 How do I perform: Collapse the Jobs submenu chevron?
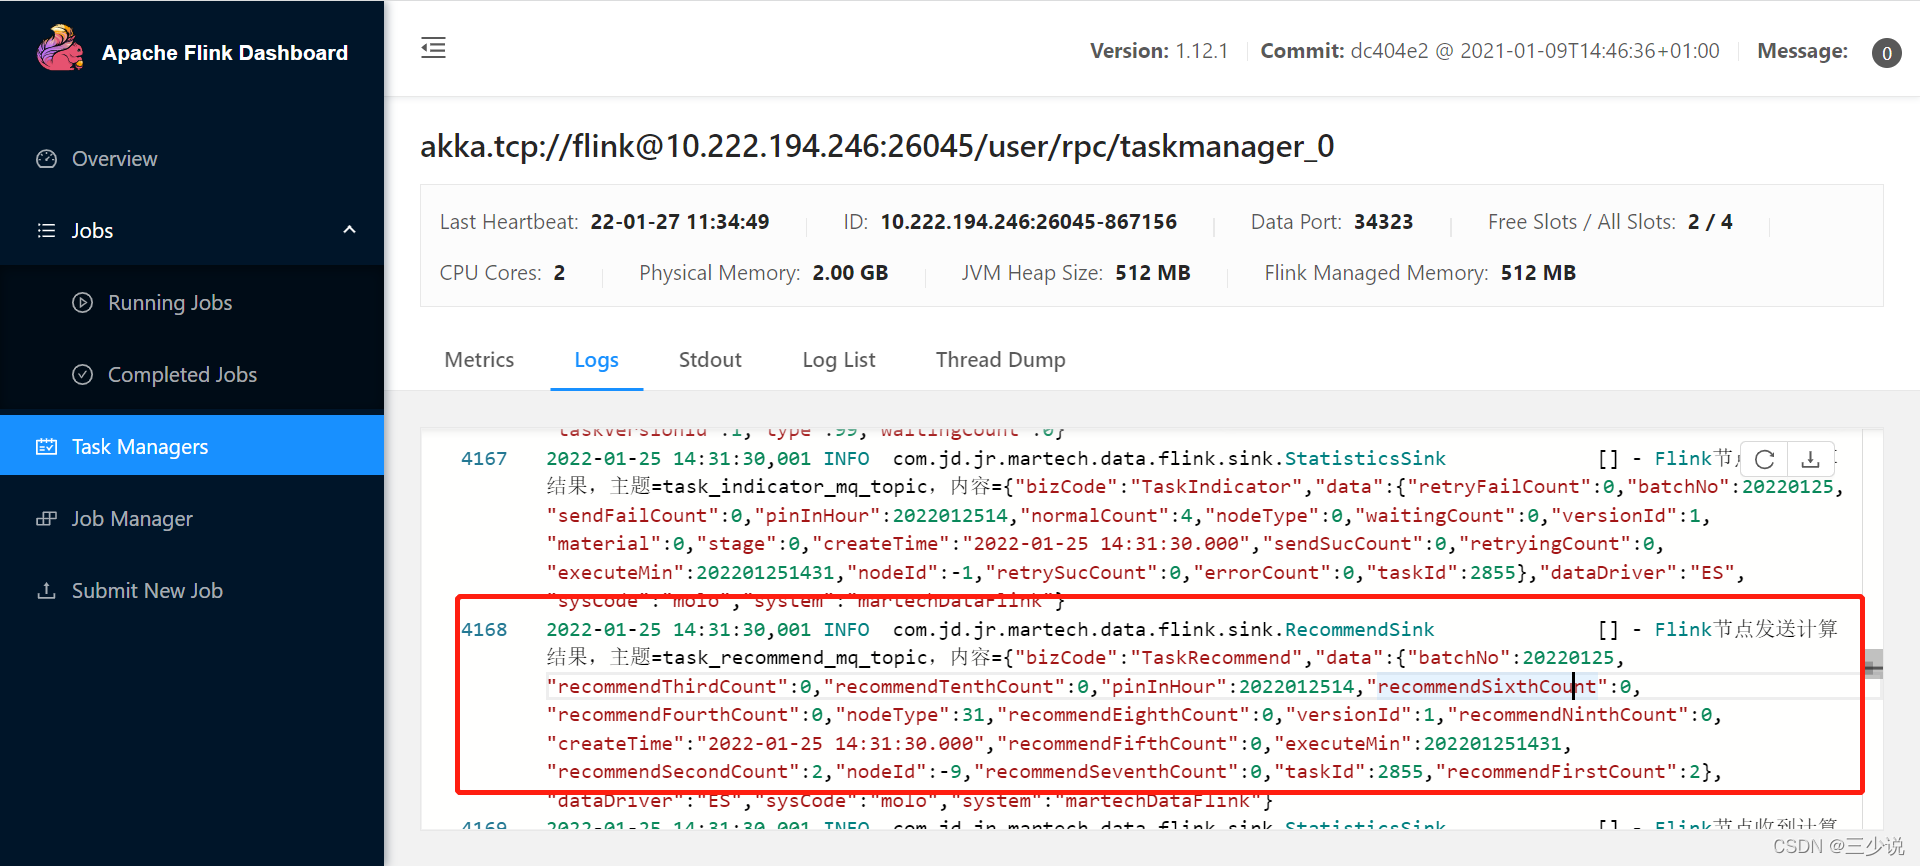coord(349,230)
